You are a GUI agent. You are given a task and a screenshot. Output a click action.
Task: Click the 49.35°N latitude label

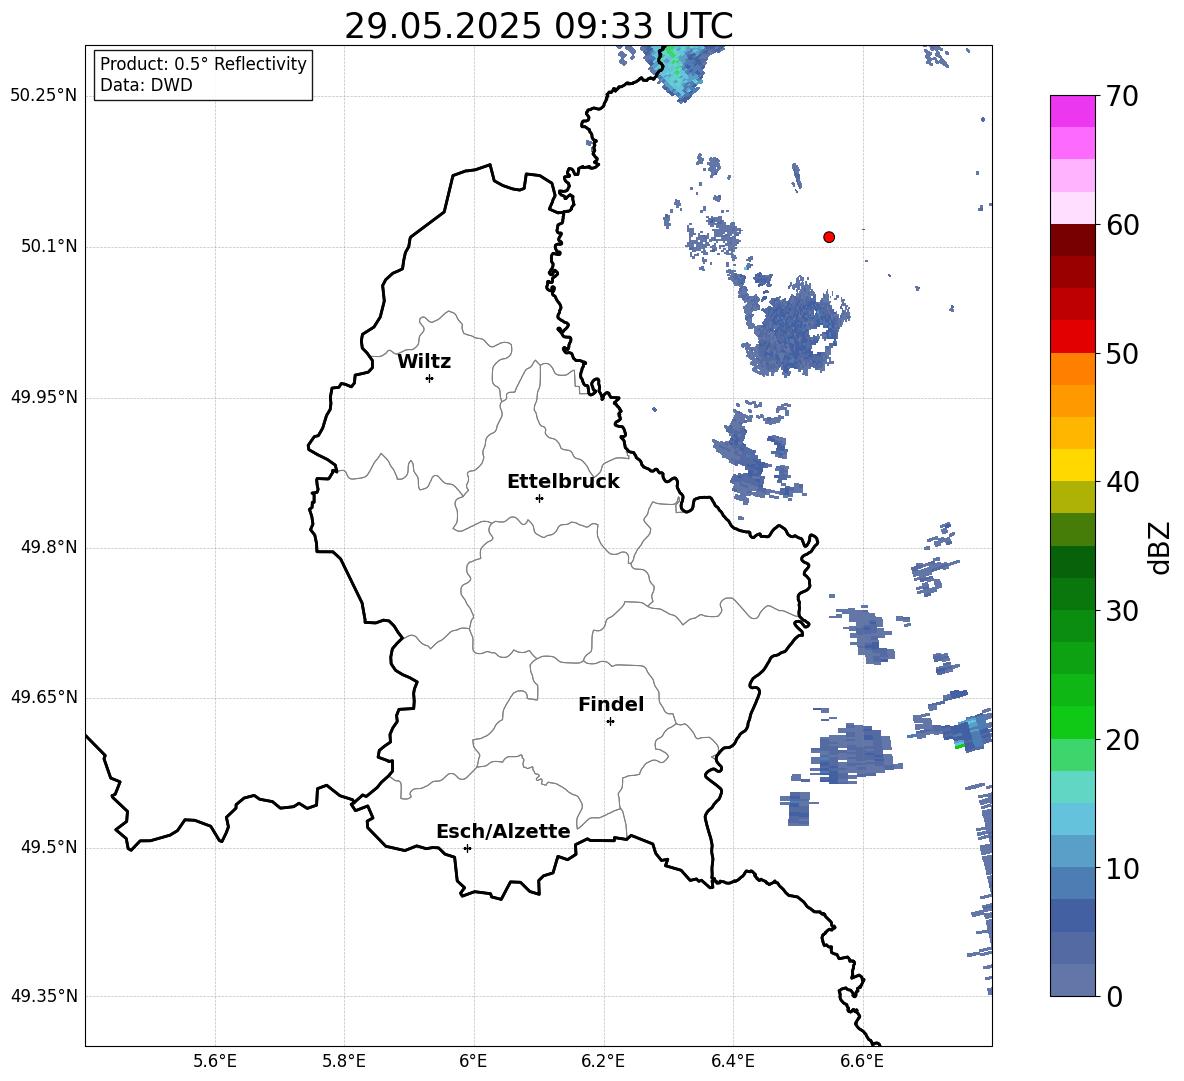point(43,996)
